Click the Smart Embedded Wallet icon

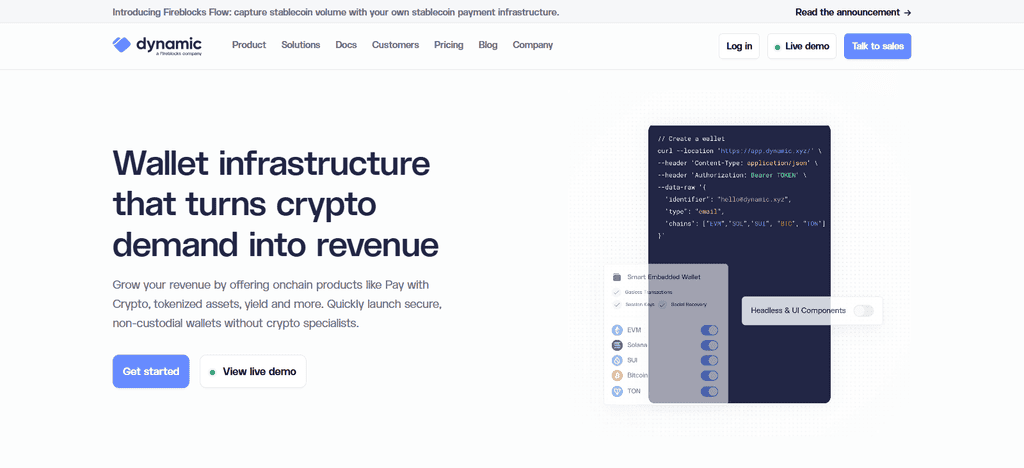coord(617,277)
